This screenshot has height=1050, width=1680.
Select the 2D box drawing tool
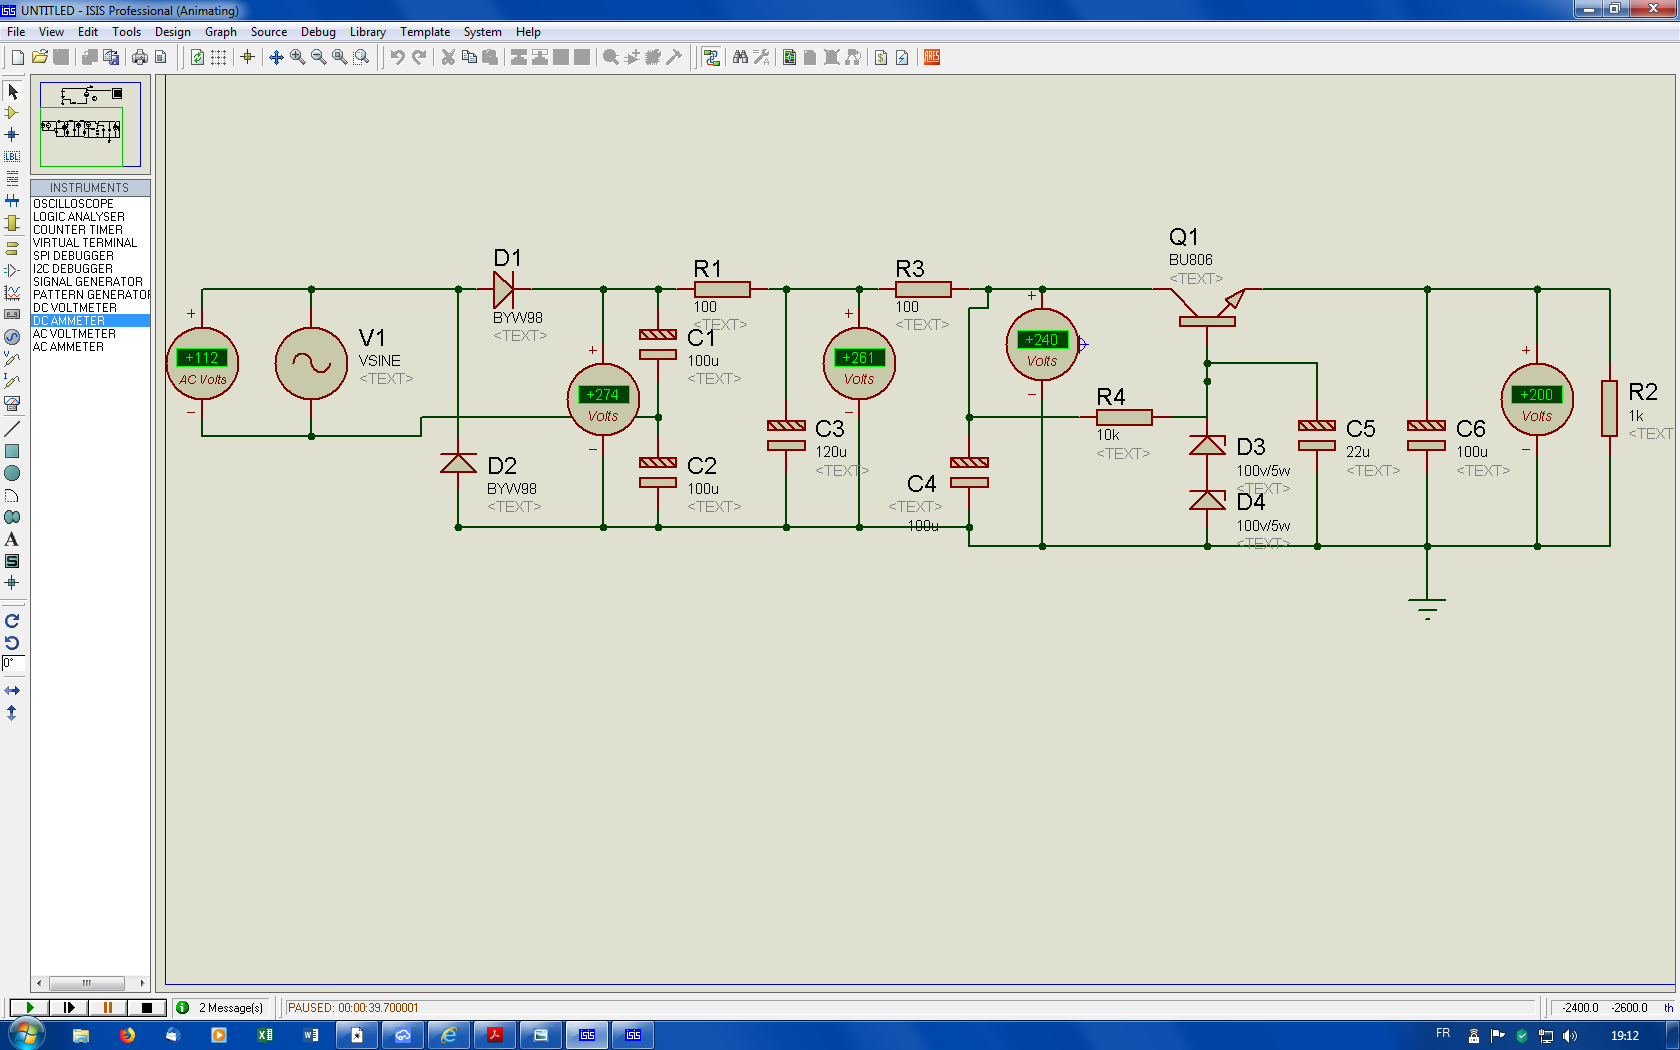(x=12, y=451)
